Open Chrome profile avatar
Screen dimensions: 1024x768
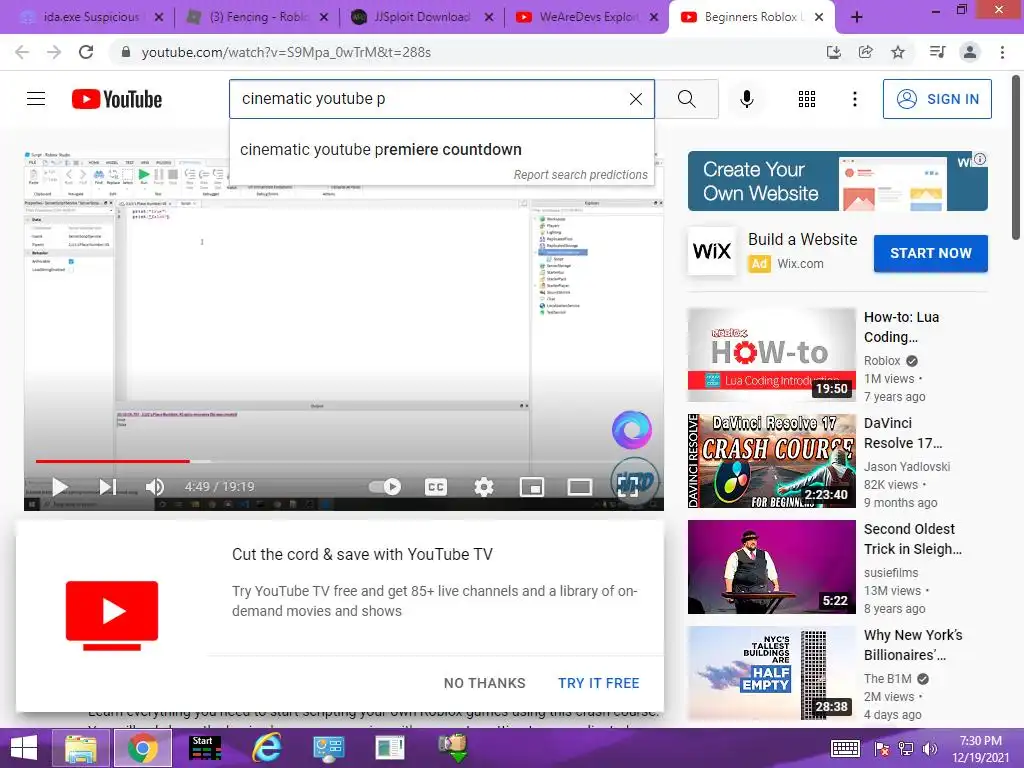[970, 52]
